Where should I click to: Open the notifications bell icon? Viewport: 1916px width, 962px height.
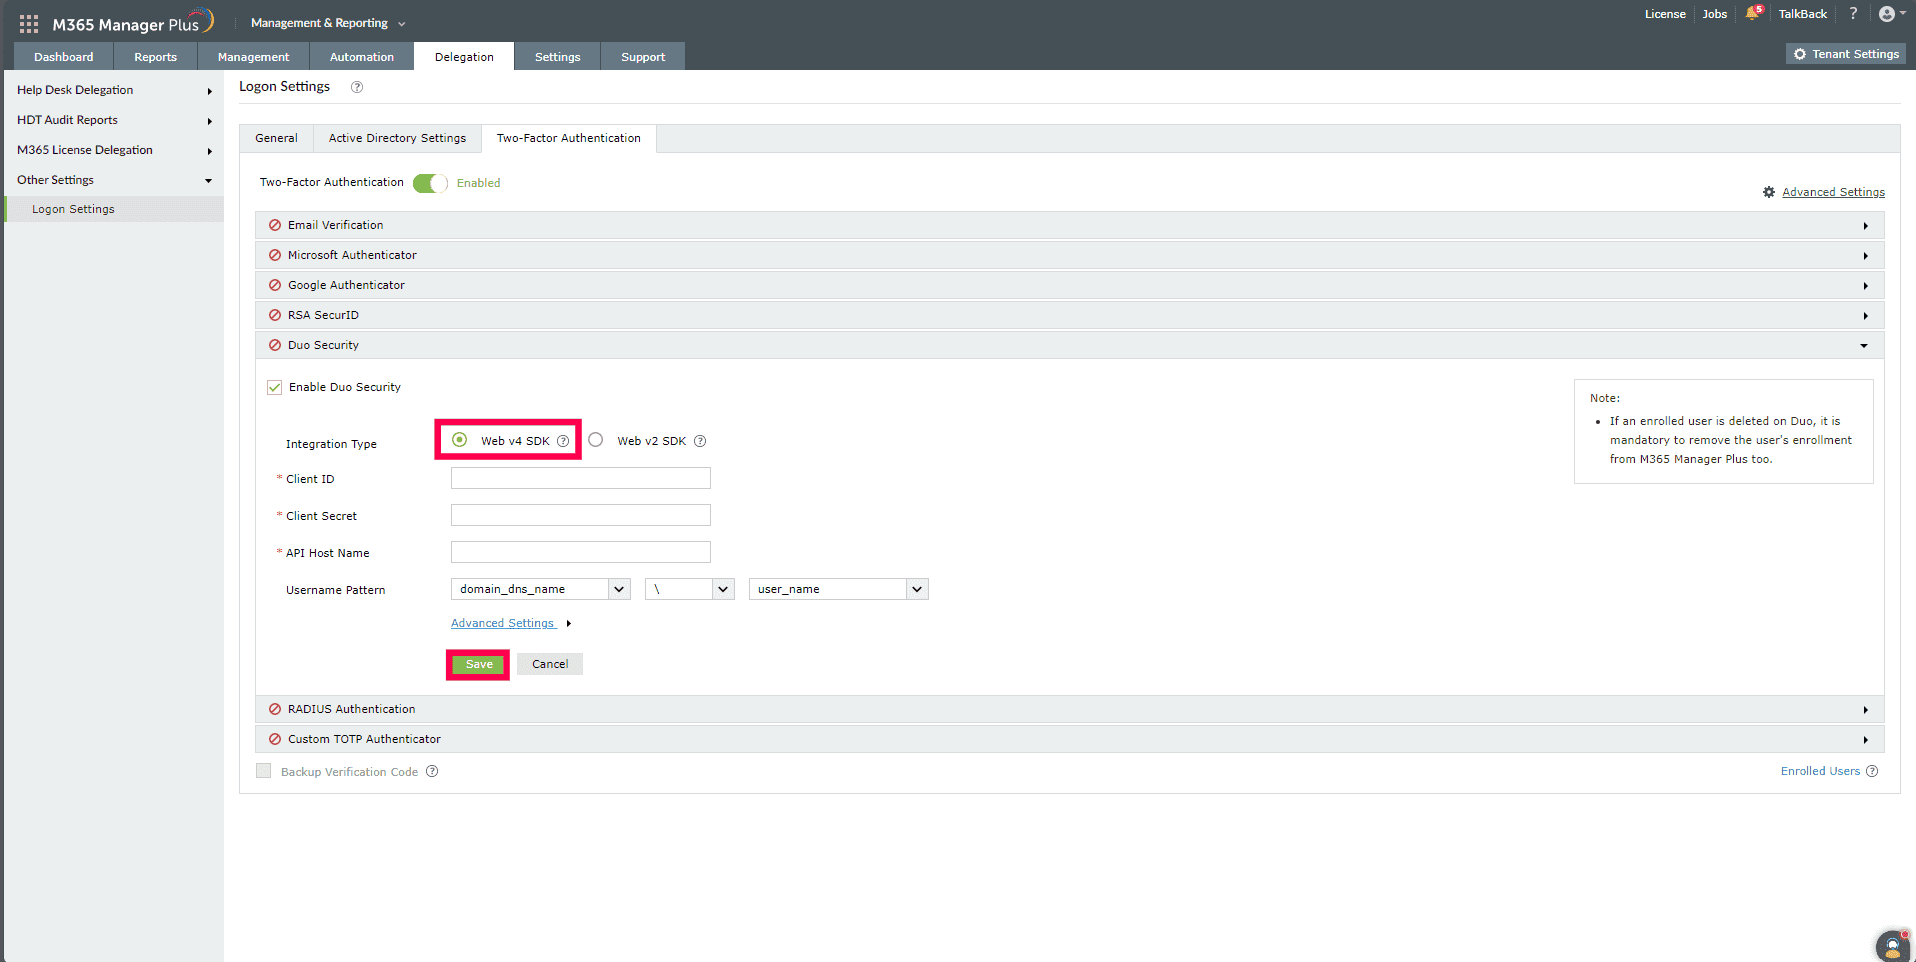1753,13
